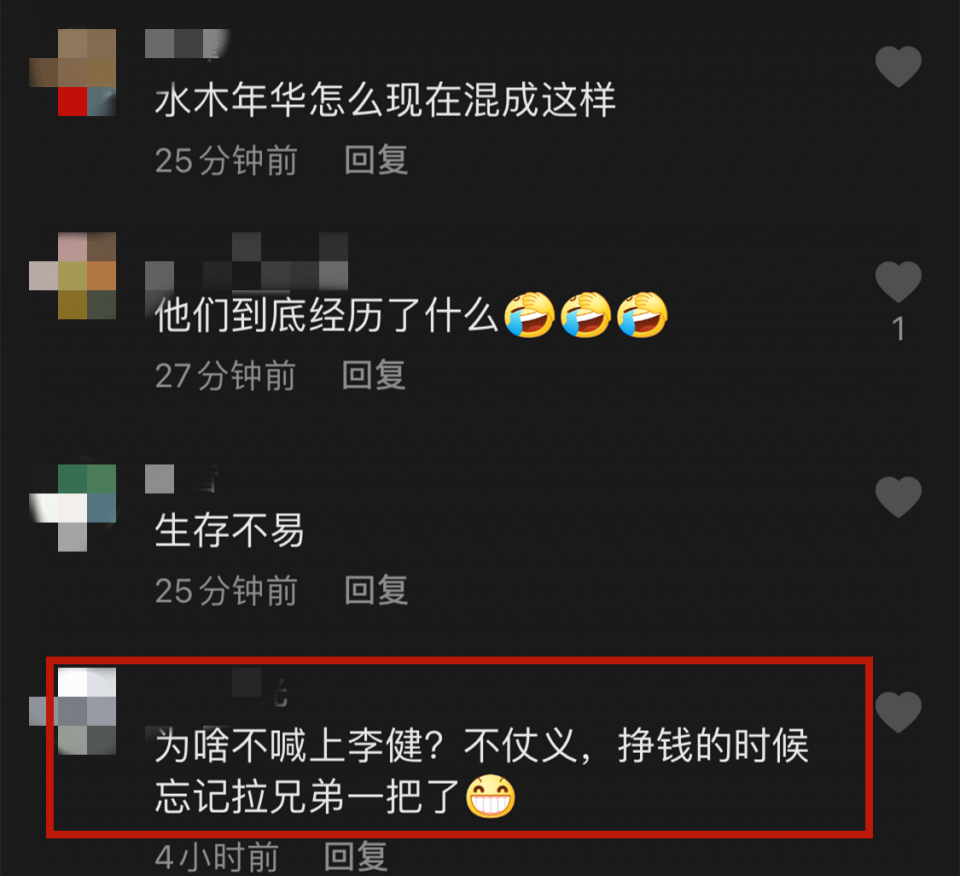This screenshot has height=876, width=960.
Task: Tap the heart beside 生存不易 comment
Action: (898, 496)
